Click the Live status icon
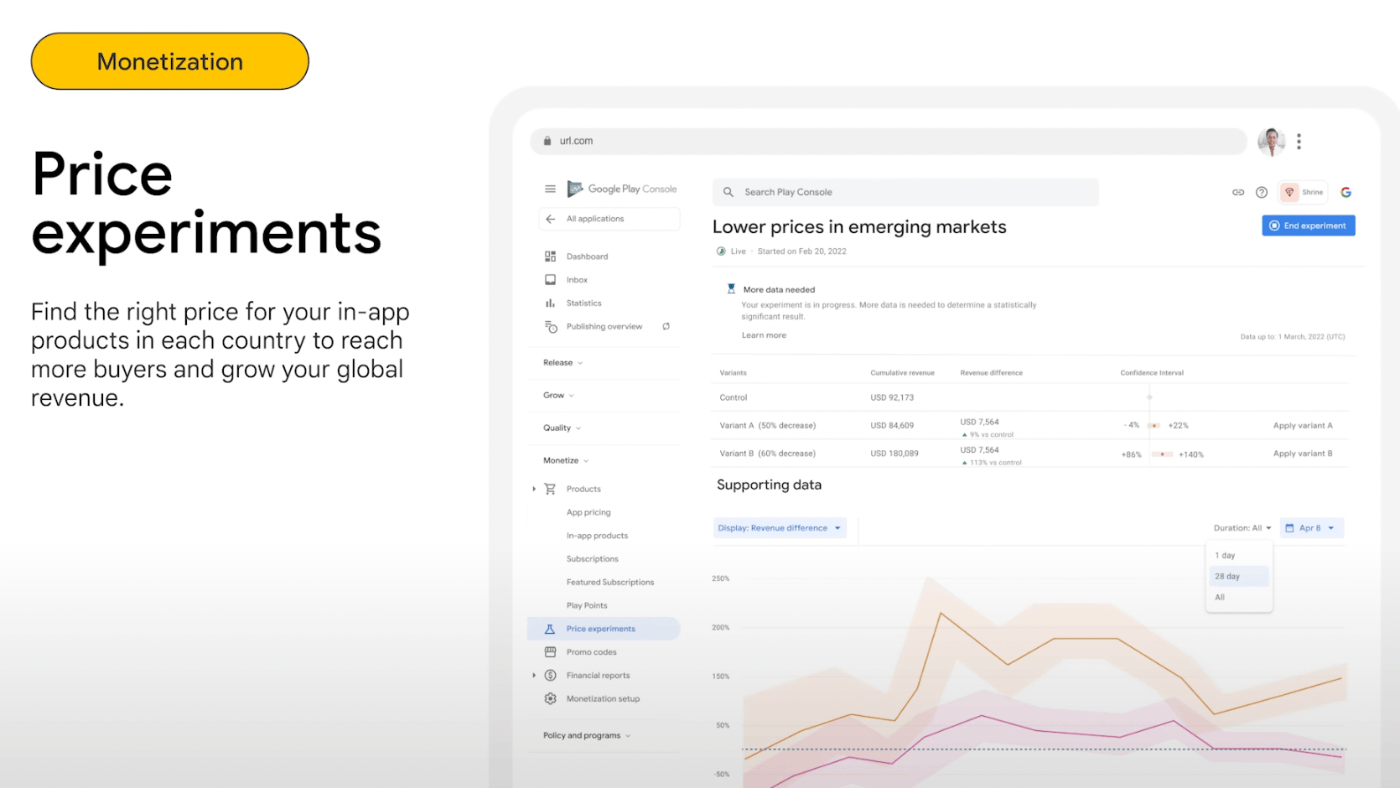This screenshot has height=788, width=1400. [x=721, y=251]
